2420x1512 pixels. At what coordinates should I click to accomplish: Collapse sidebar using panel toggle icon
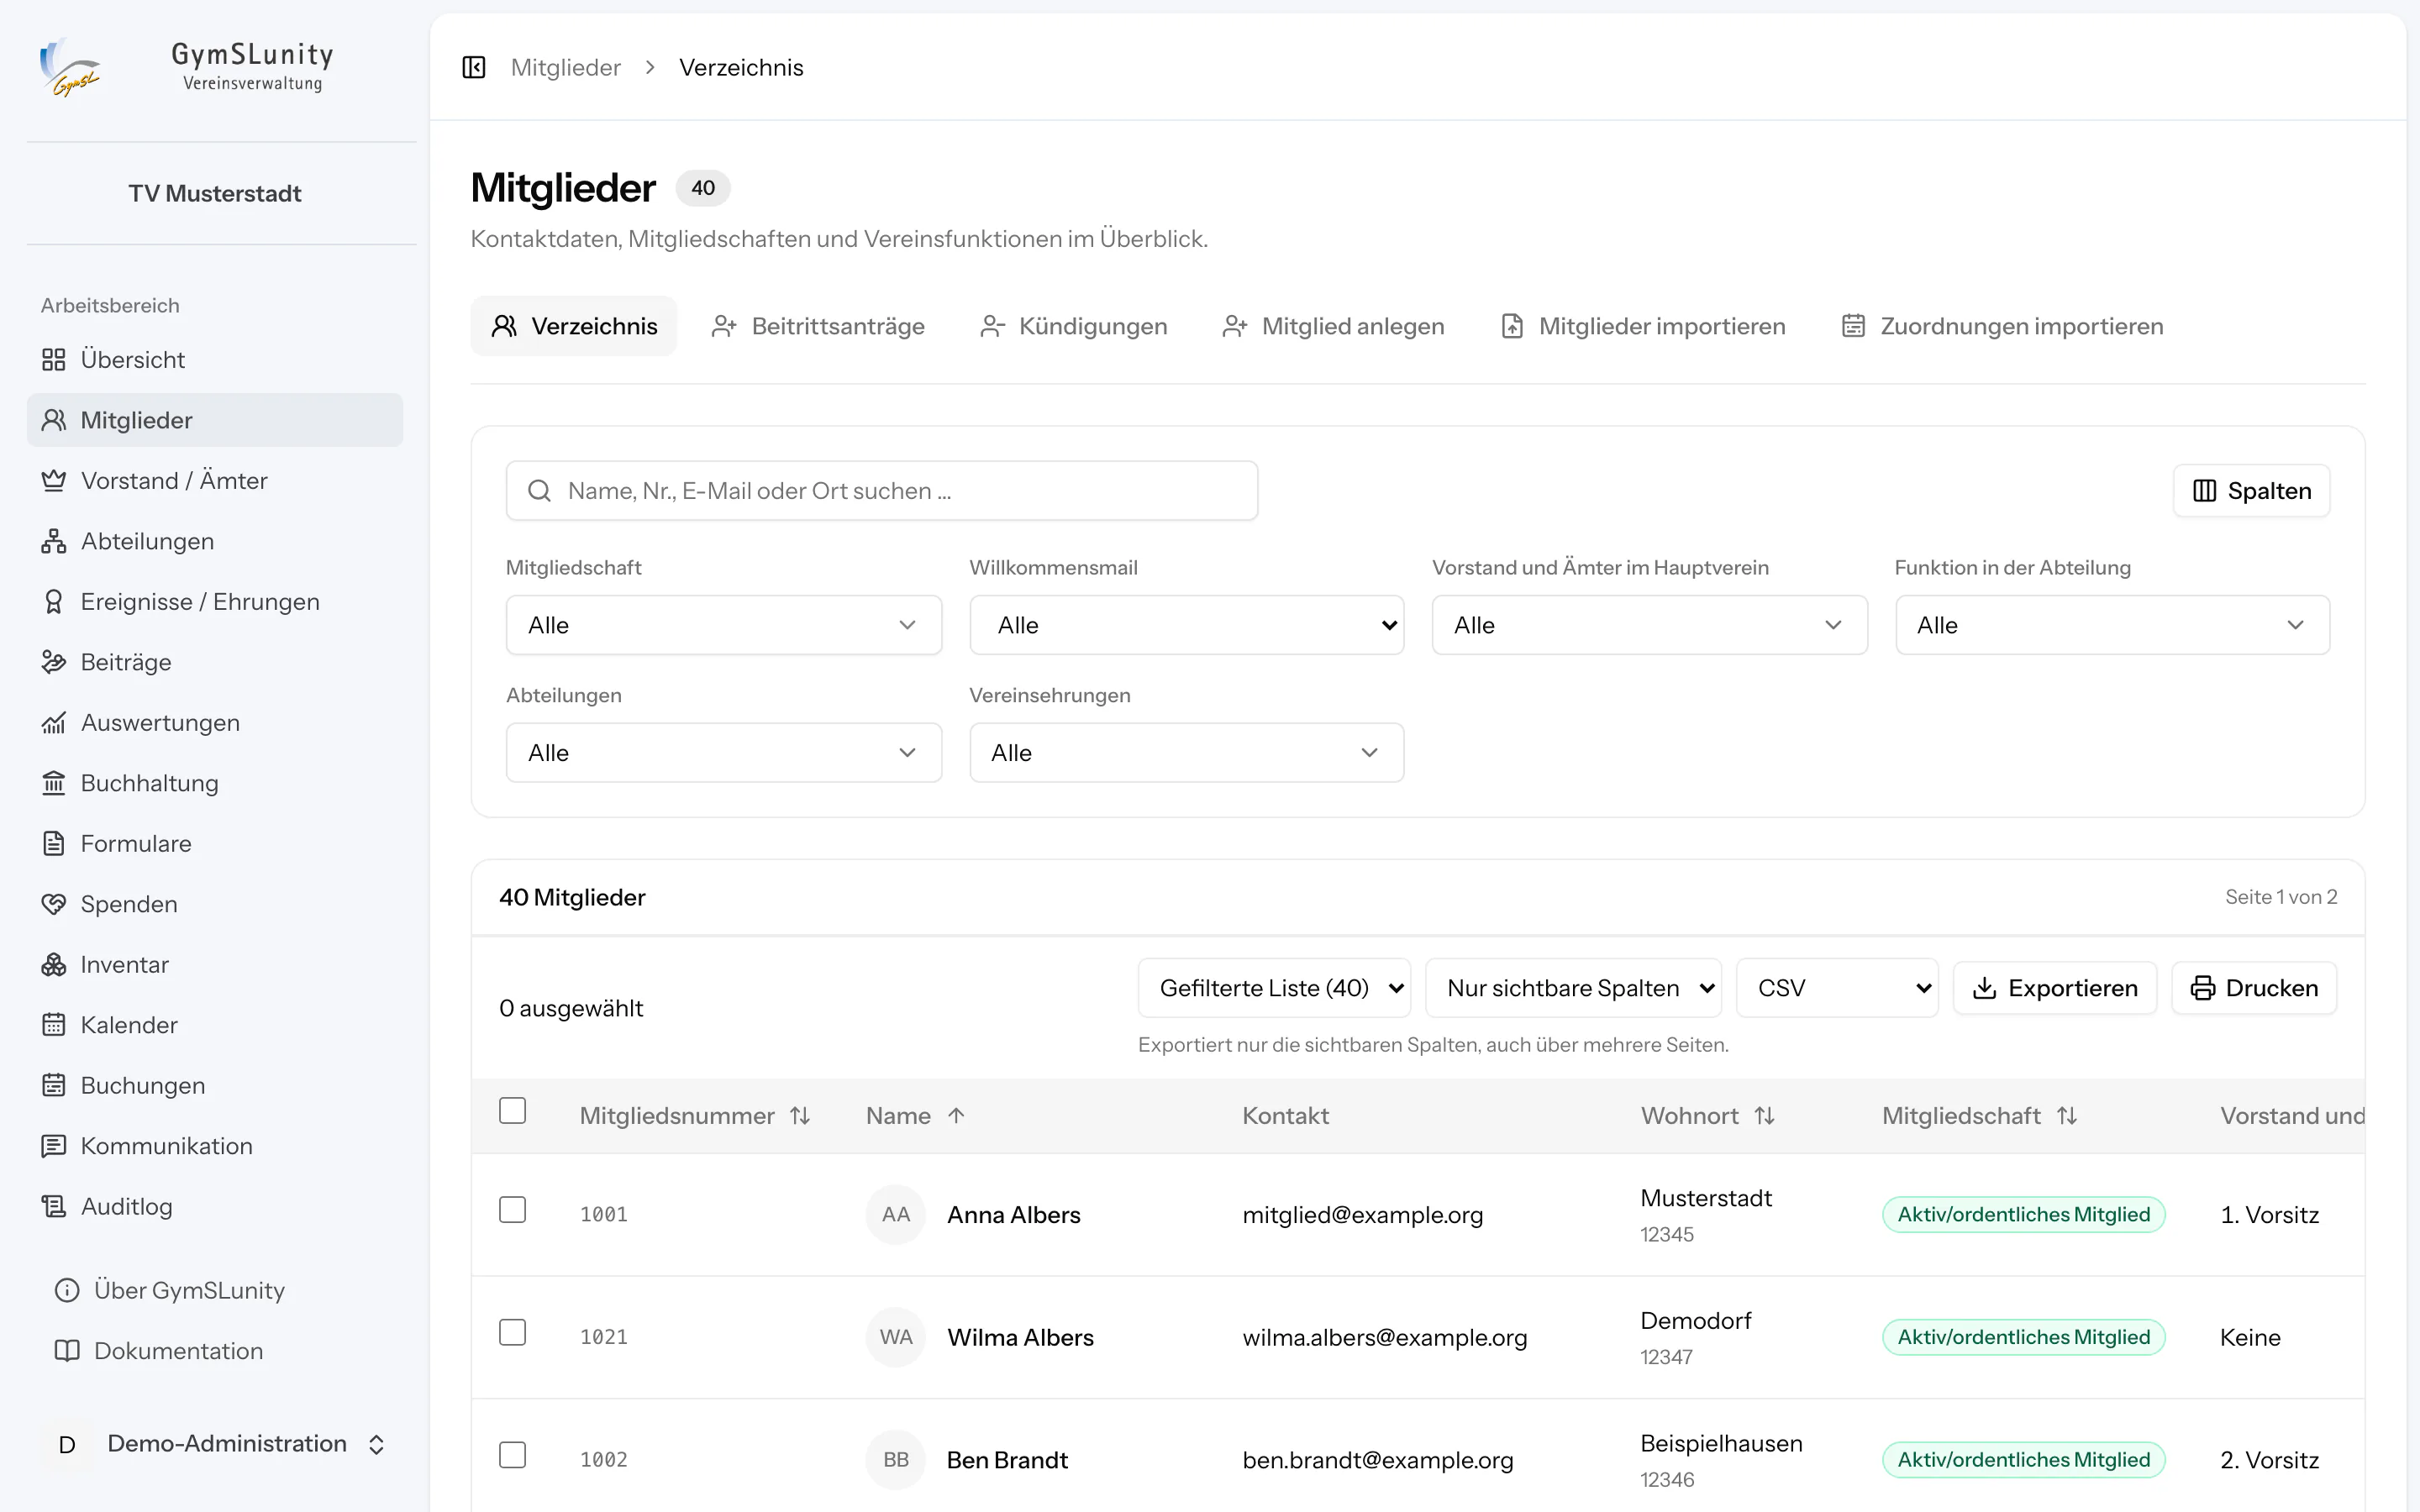pyautogui.click(x=474, y=67)
